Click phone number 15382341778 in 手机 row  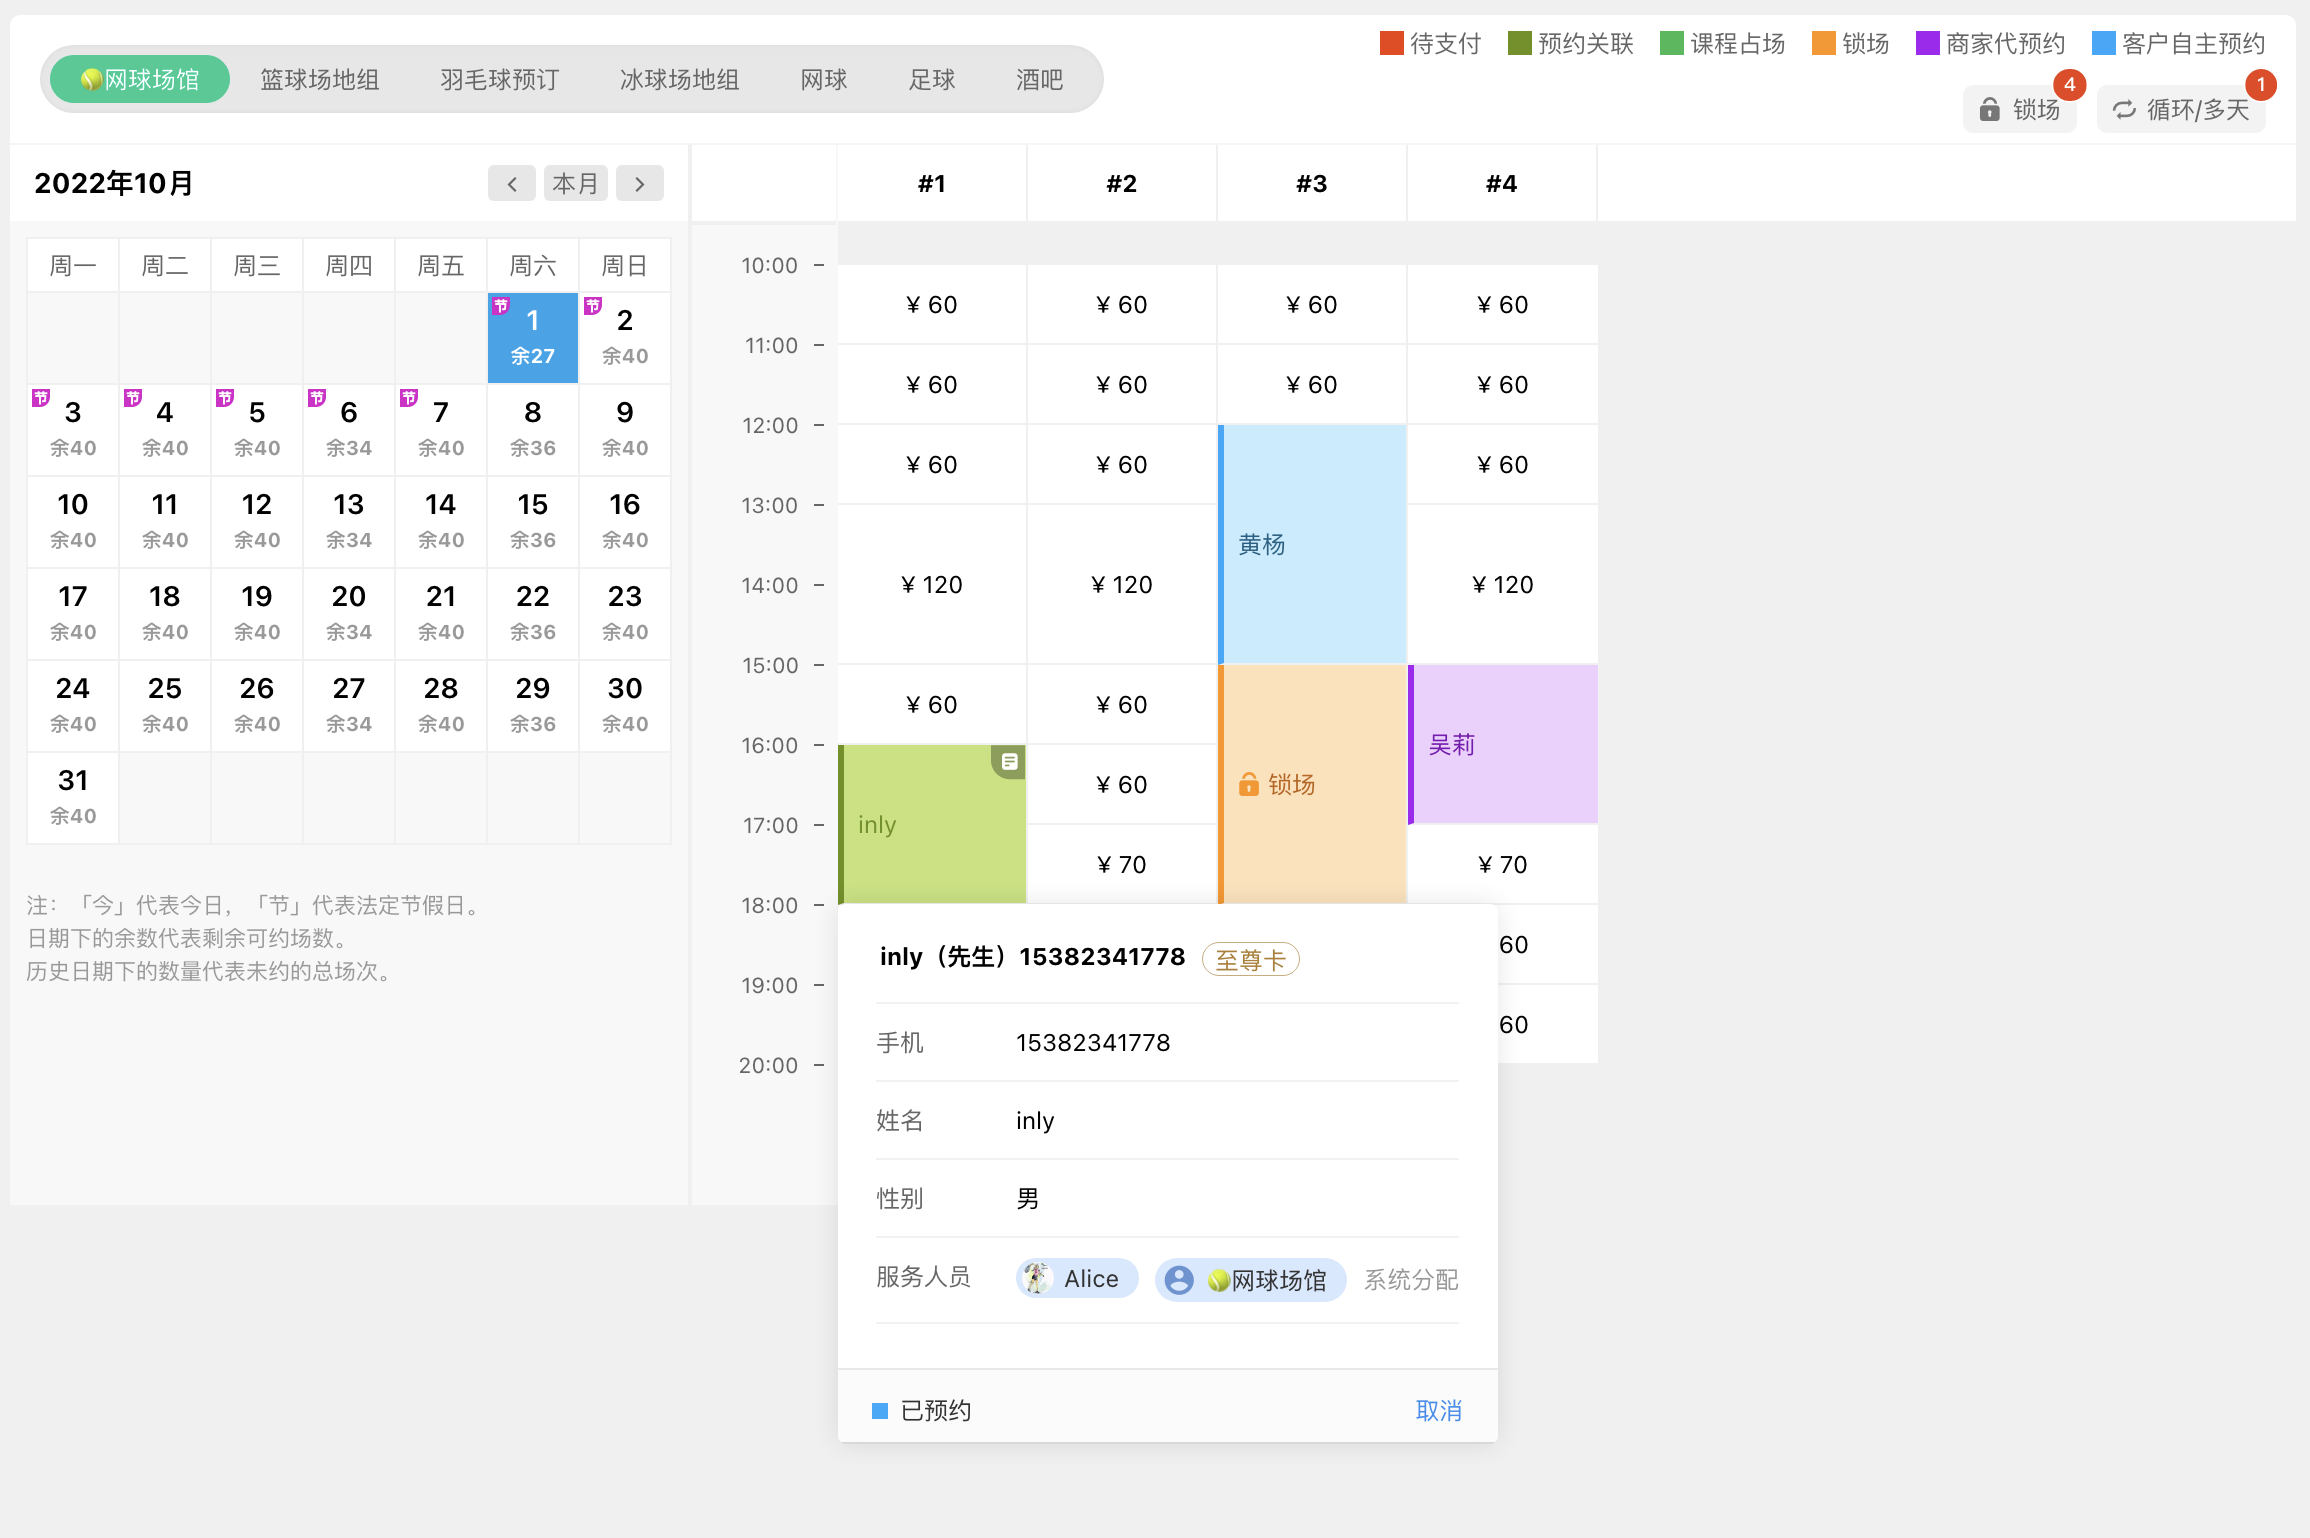1093,1043
